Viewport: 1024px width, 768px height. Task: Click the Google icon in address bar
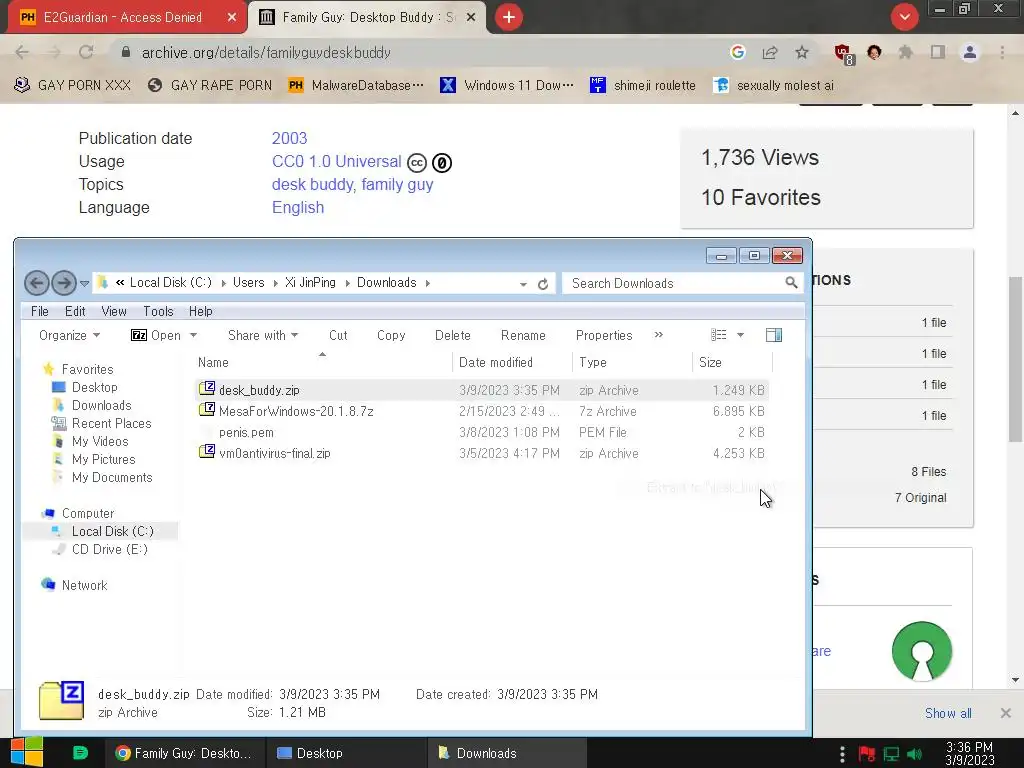[738, 52]
